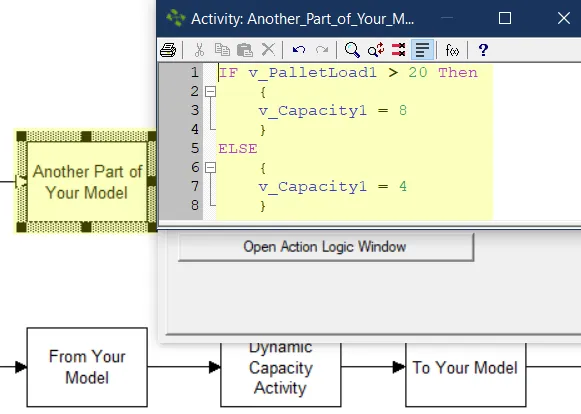Click the ELSE keyword on line 5
The height and width of the screenshot is (414, 581).
coord(238,149)
